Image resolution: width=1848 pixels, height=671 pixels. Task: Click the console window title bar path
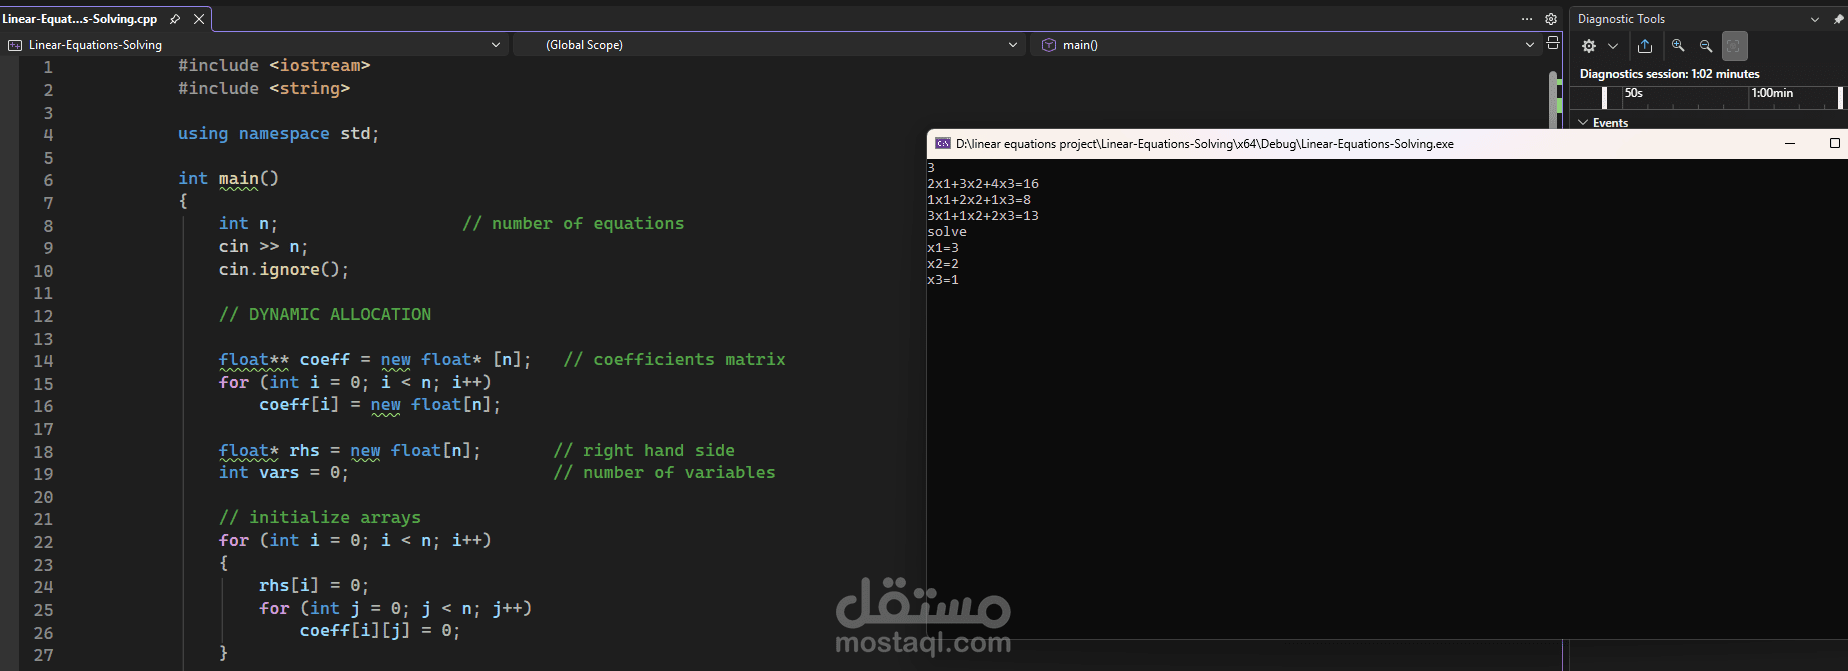click(1204, 144)
